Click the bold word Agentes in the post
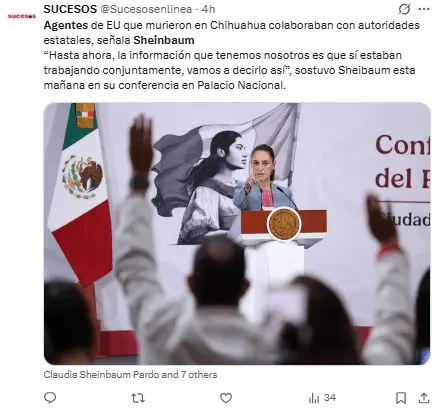 (x=66, y=25)
